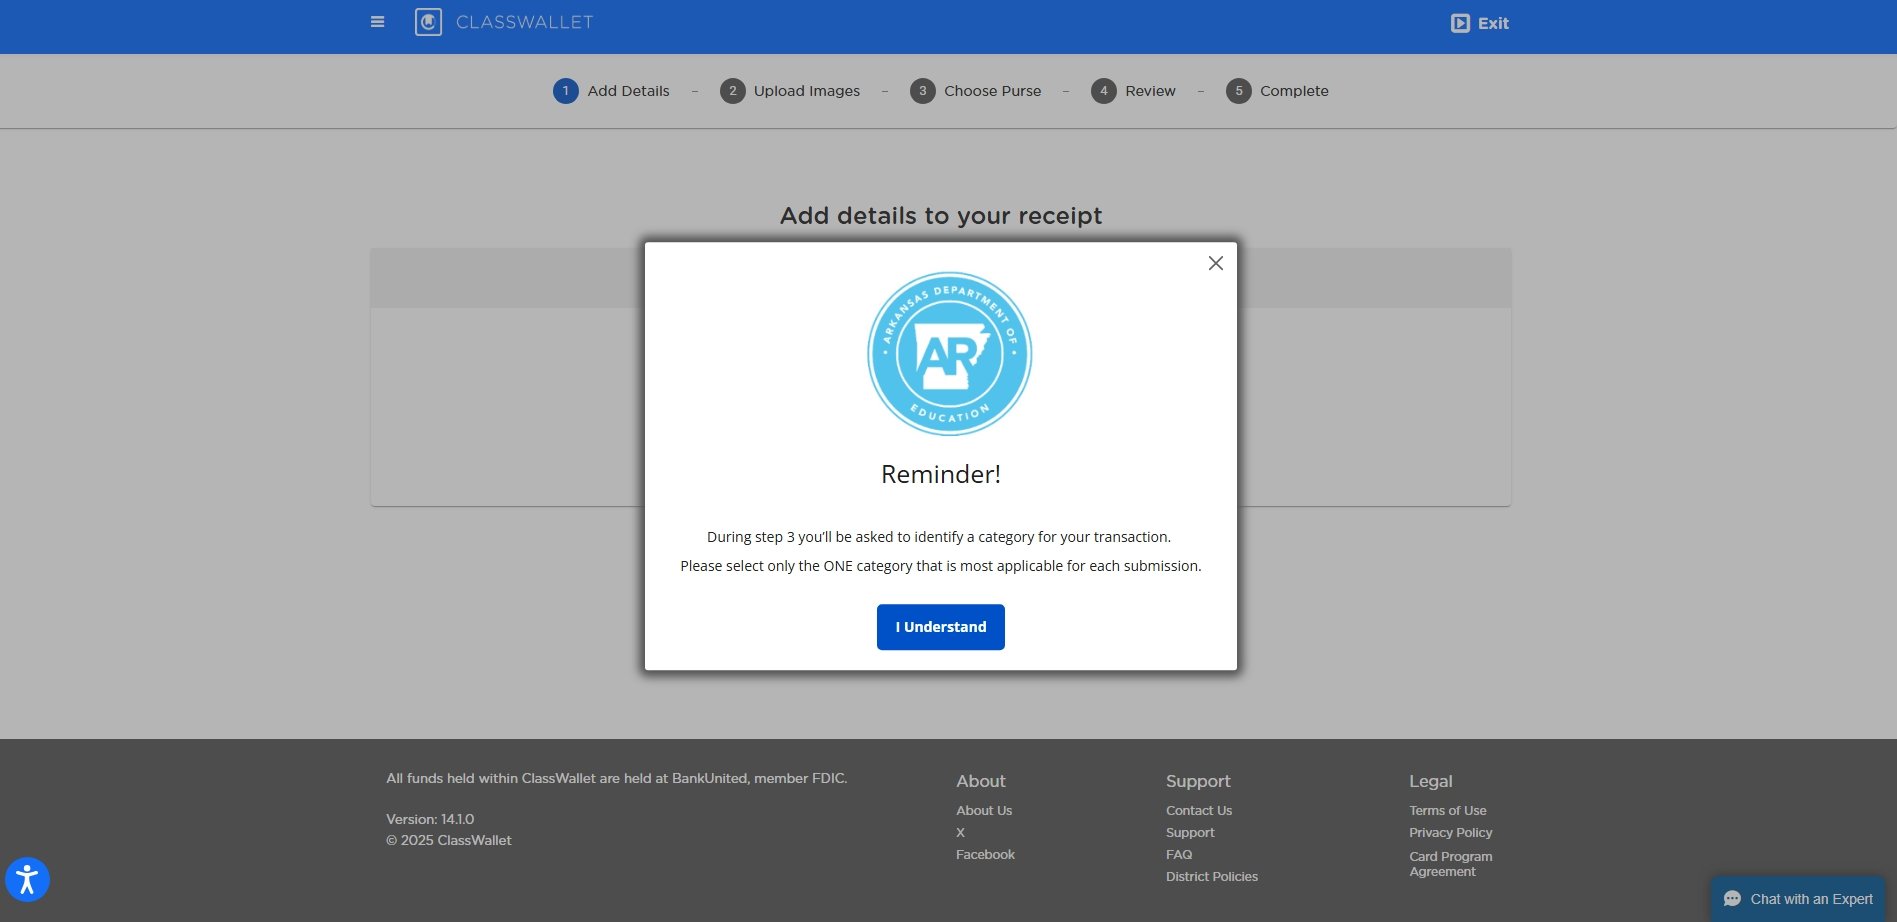The image size is (1897, 922).
Task: Open the About Us footer link
Action: tap(984, 811)
